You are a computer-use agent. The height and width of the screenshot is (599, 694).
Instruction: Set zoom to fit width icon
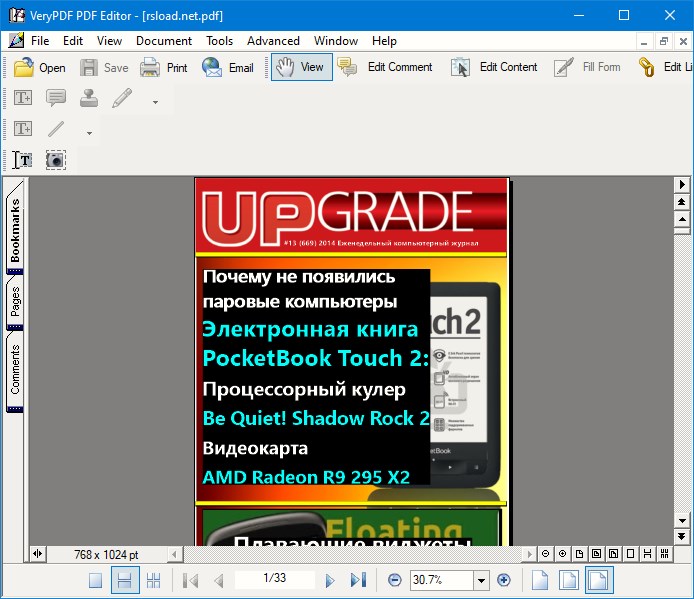pyautogui.click(x=599, y=580)
